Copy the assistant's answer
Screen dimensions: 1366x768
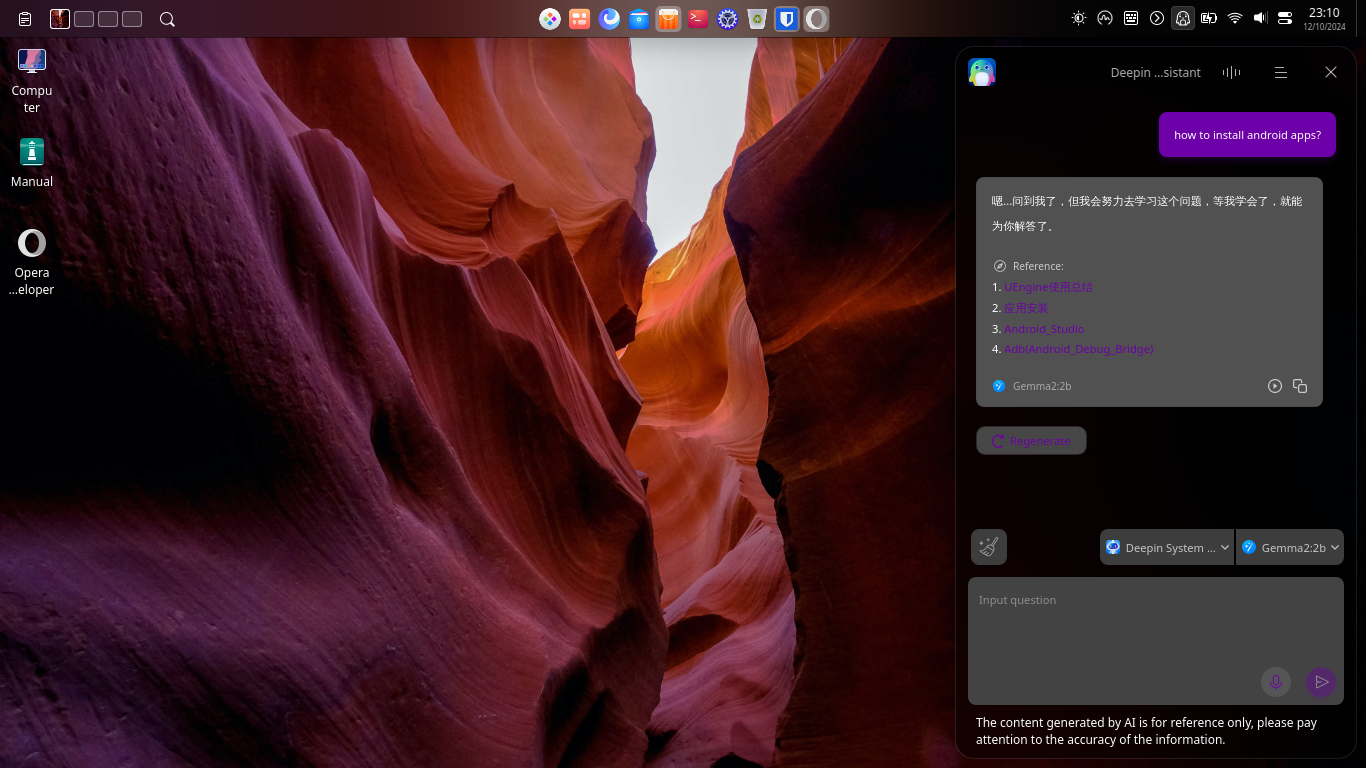(x=1300, y=386)
